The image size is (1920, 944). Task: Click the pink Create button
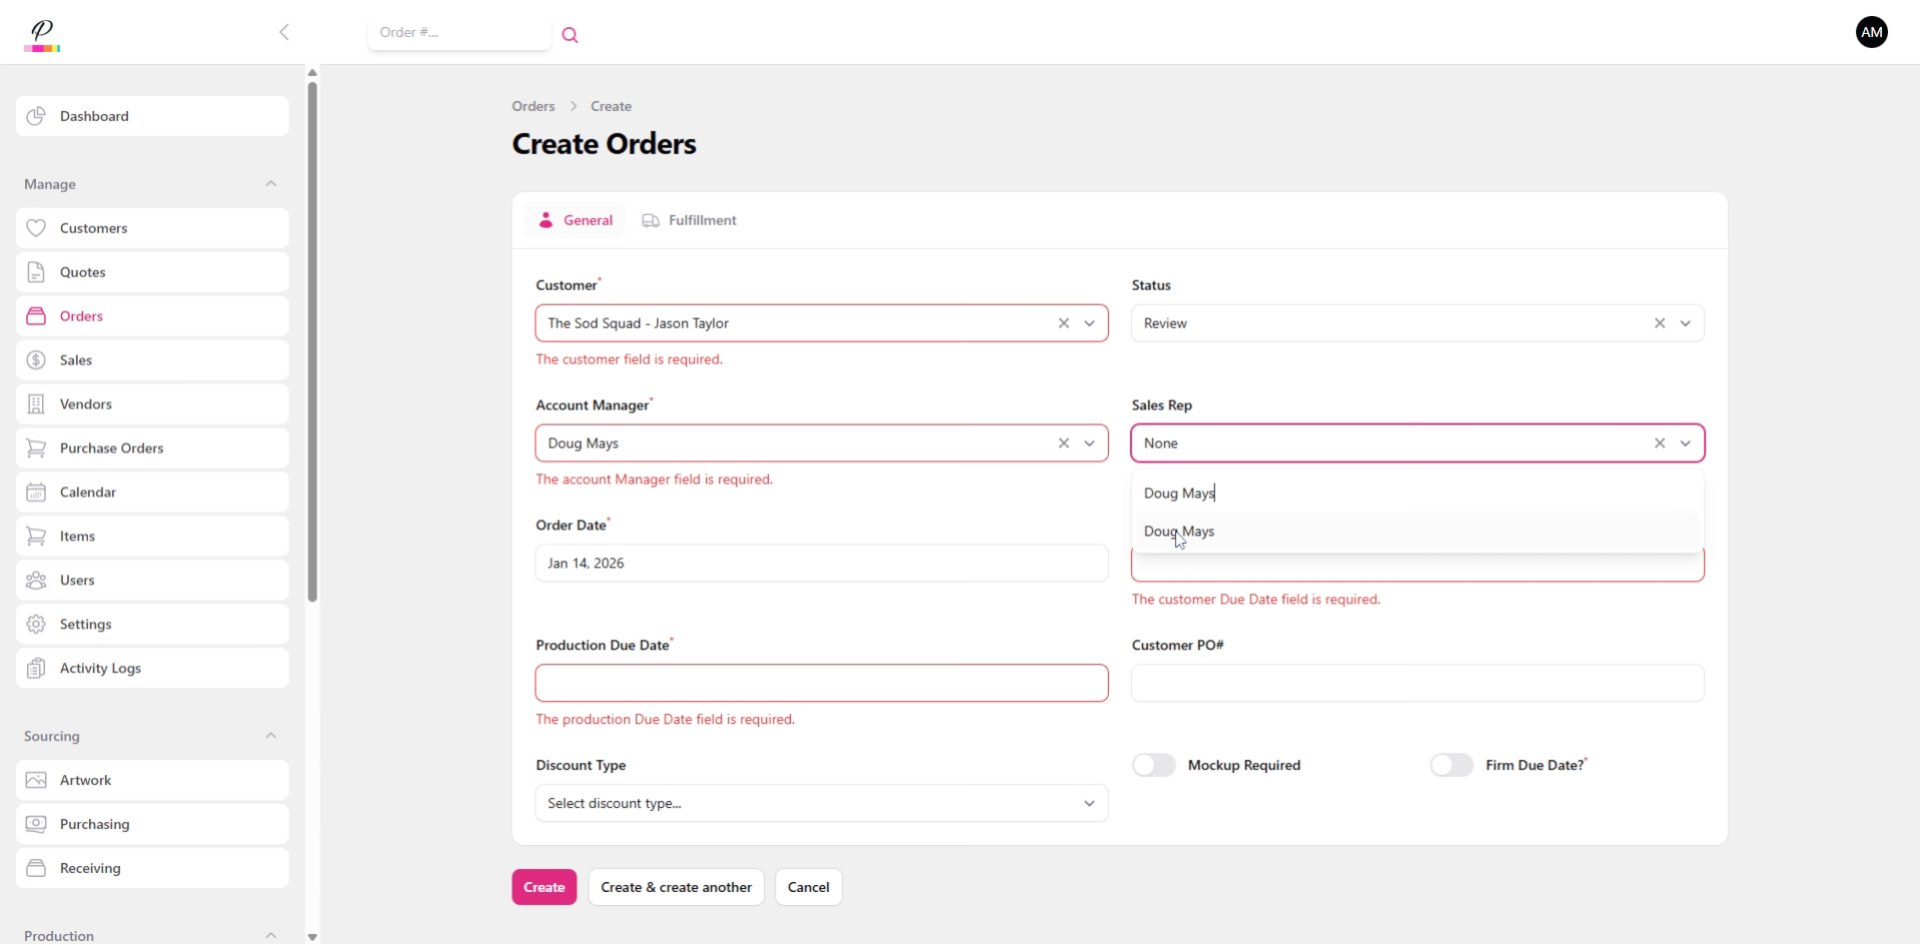544,887
